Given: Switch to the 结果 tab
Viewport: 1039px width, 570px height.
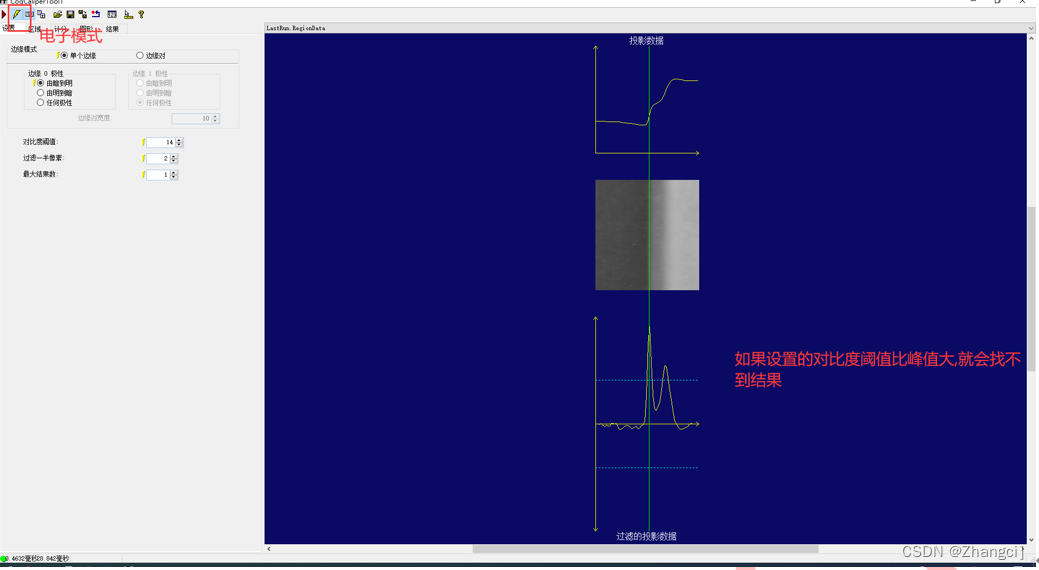Looking at the screenshot, I should 114,28.
